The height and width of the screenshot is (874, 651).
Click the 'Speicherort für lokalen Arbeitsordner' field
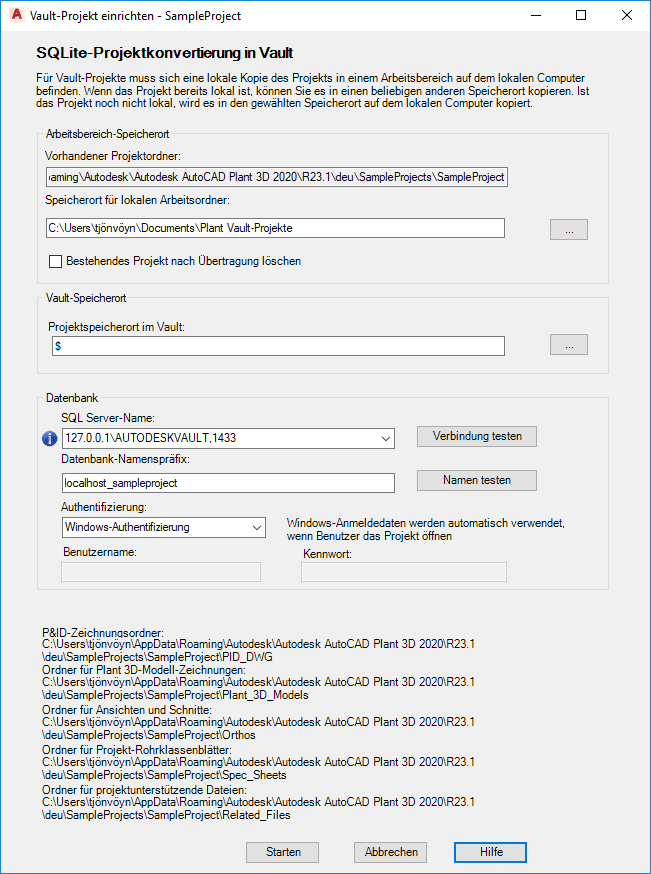pos(275,228)
